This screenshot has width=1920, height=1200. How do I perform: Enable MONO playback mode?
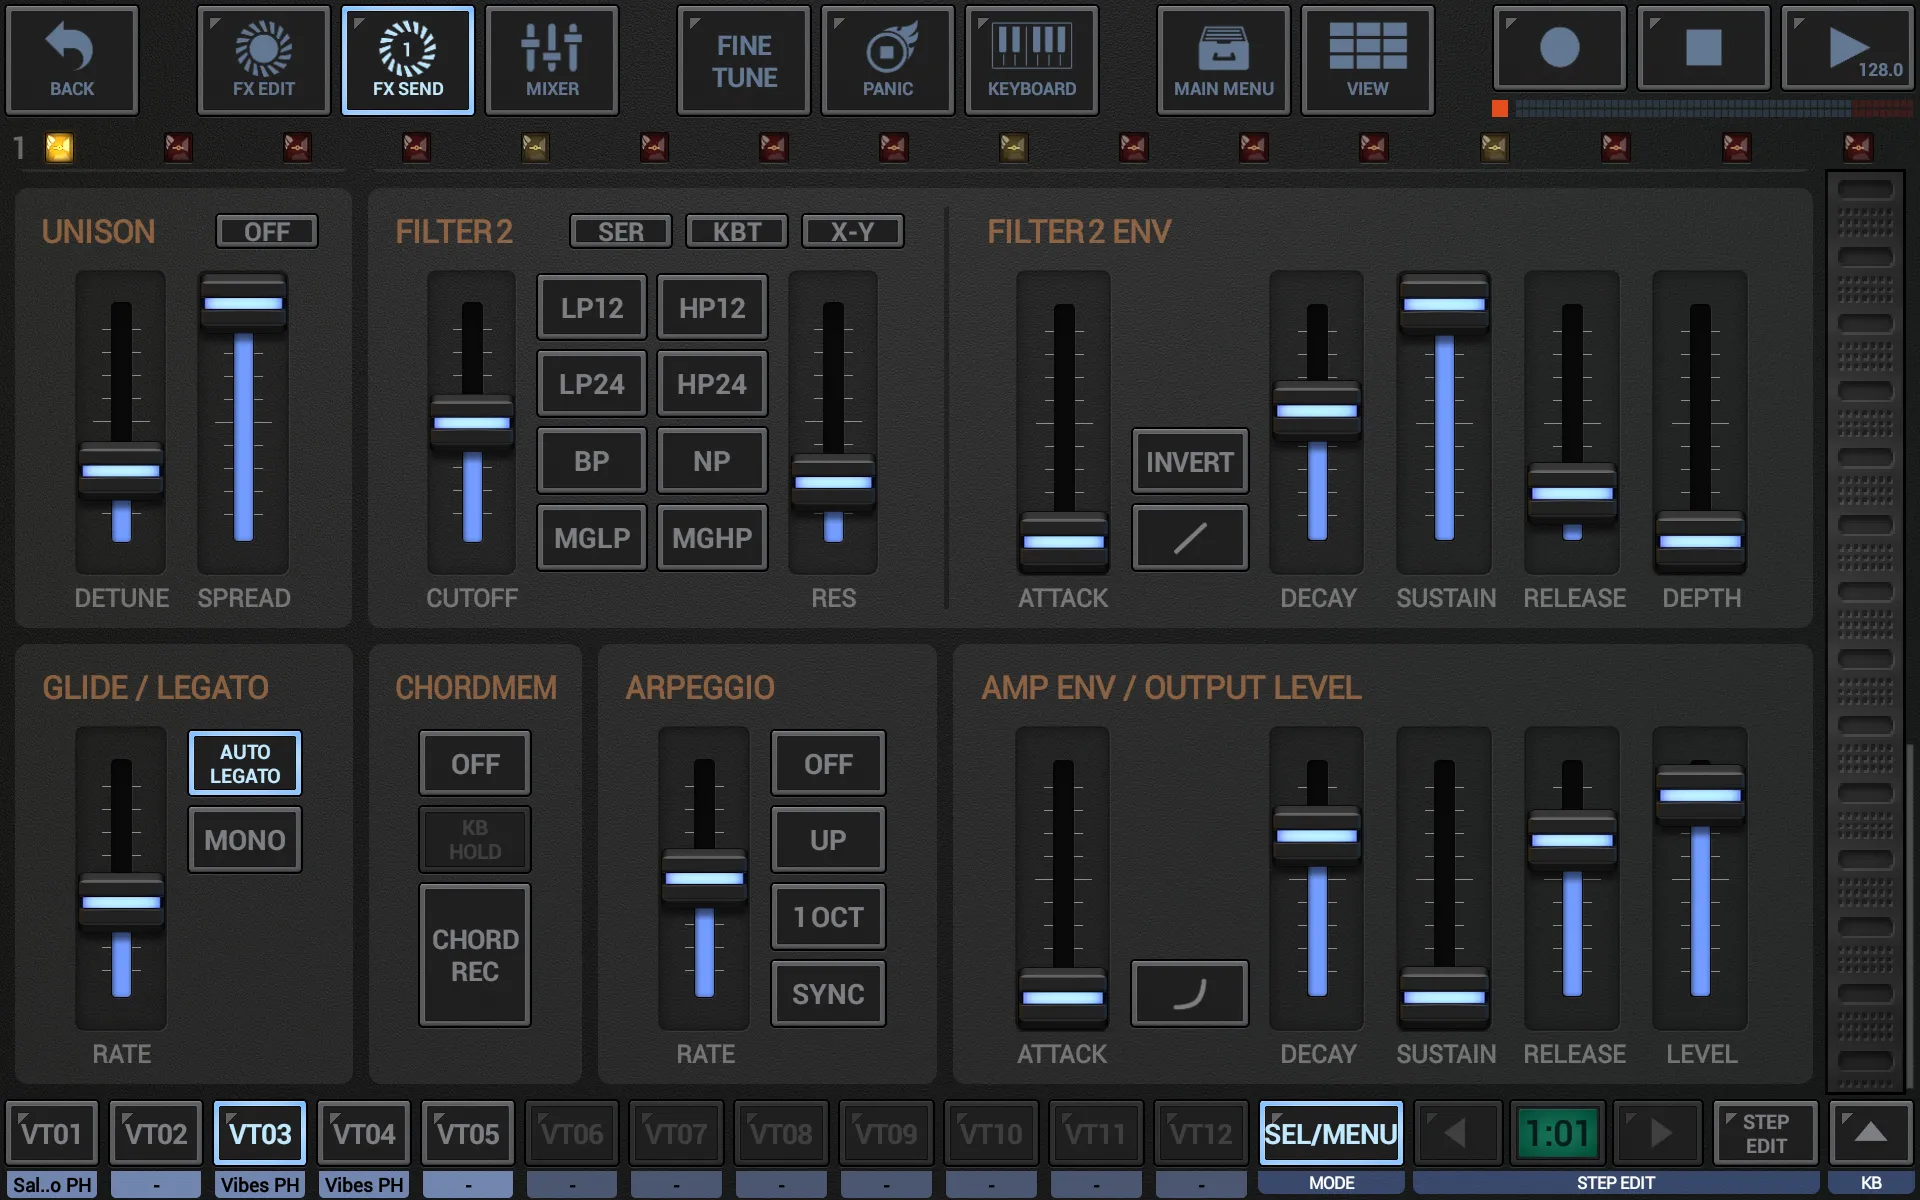click(243, 841)
